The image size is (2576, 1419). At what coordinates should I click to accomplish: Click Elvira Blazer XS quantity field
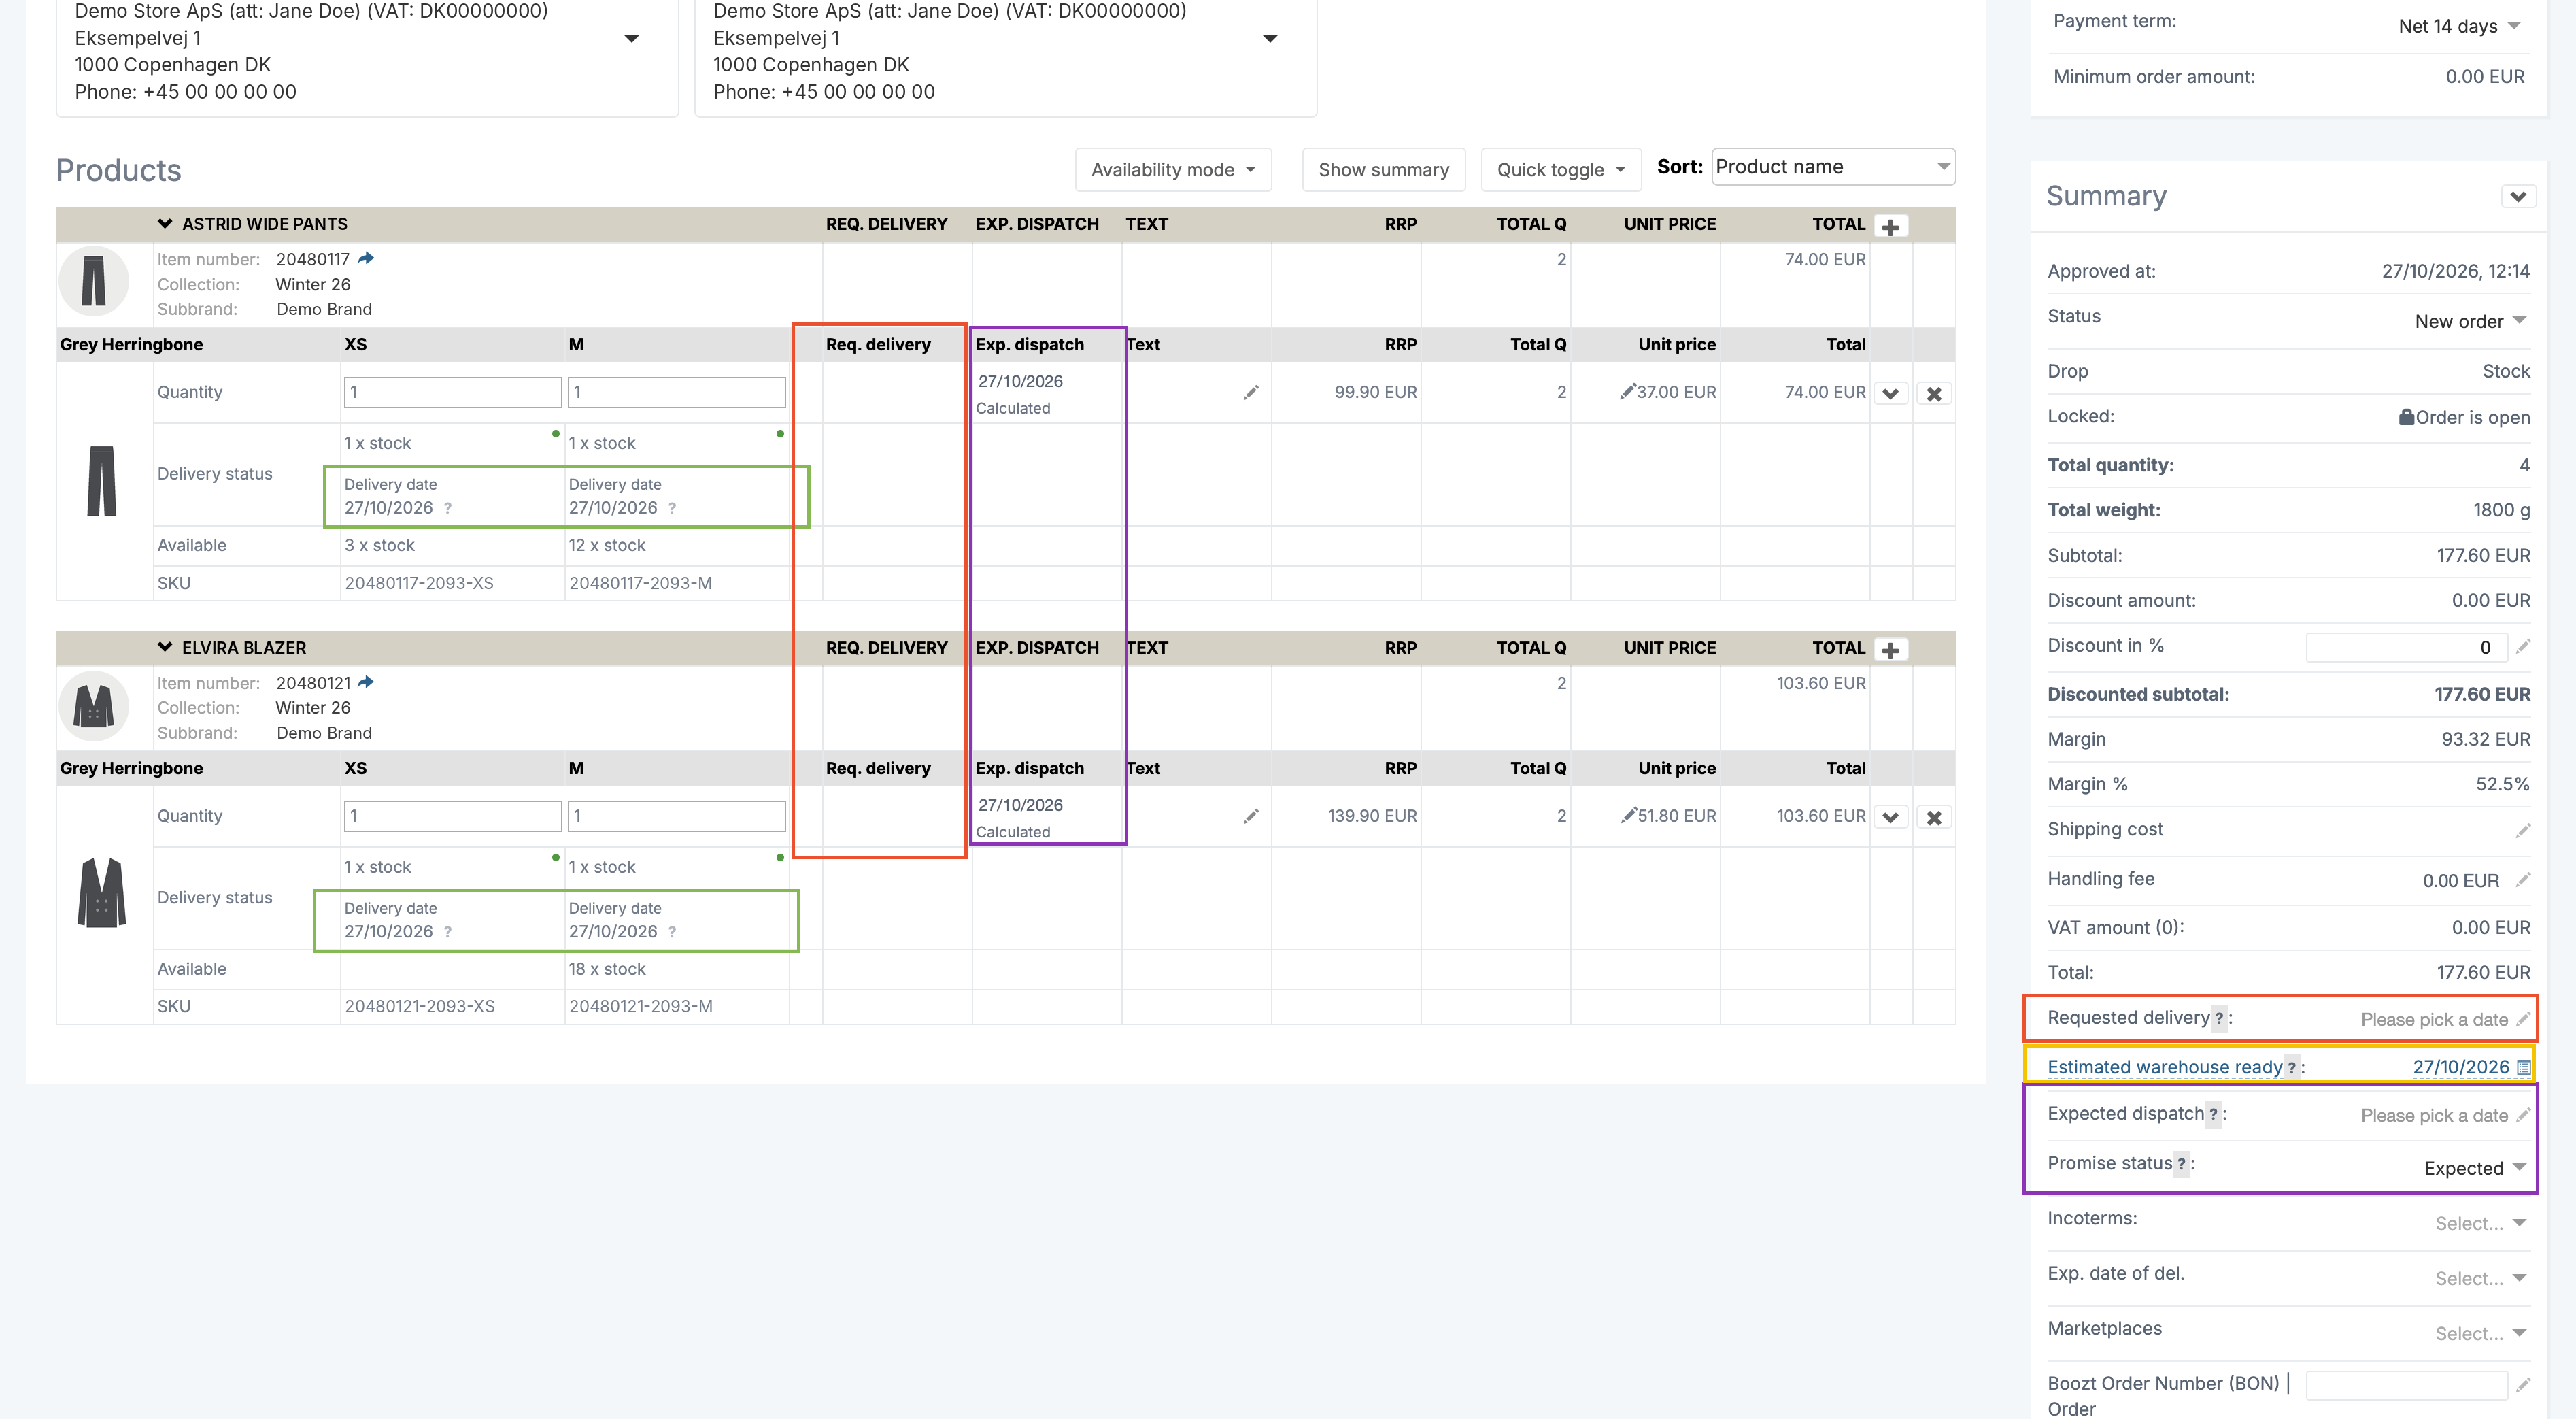pyautogui.click(x=452, y=816)
